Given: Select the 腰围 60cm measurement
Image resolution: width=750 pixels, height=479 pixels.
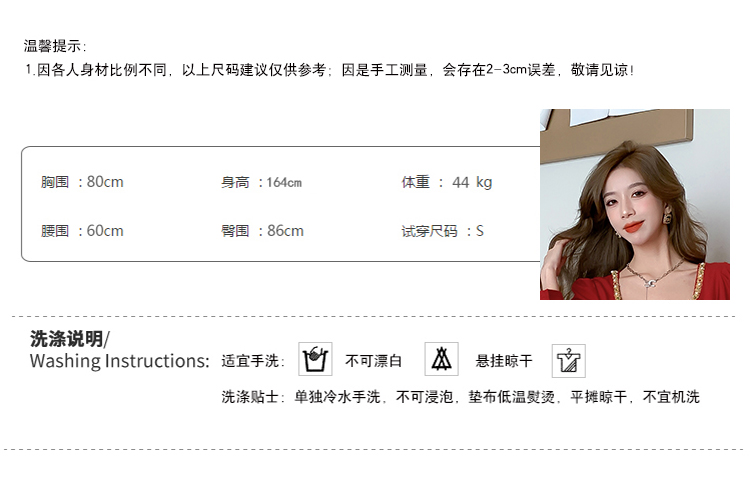Looking at the screenshot, I should (82, 231).
